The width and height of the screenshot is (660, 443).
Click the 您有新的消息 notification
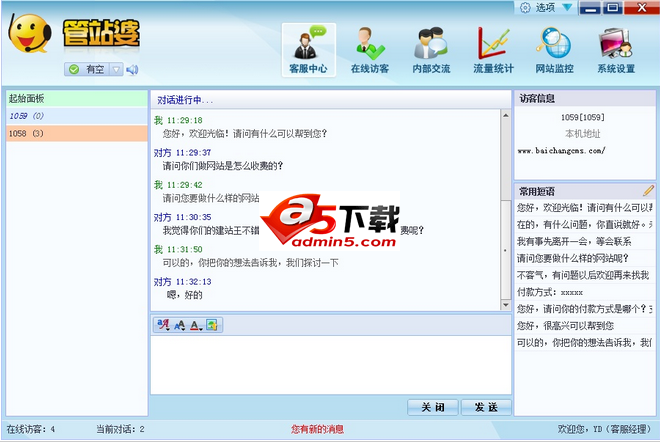pos(317,429)
